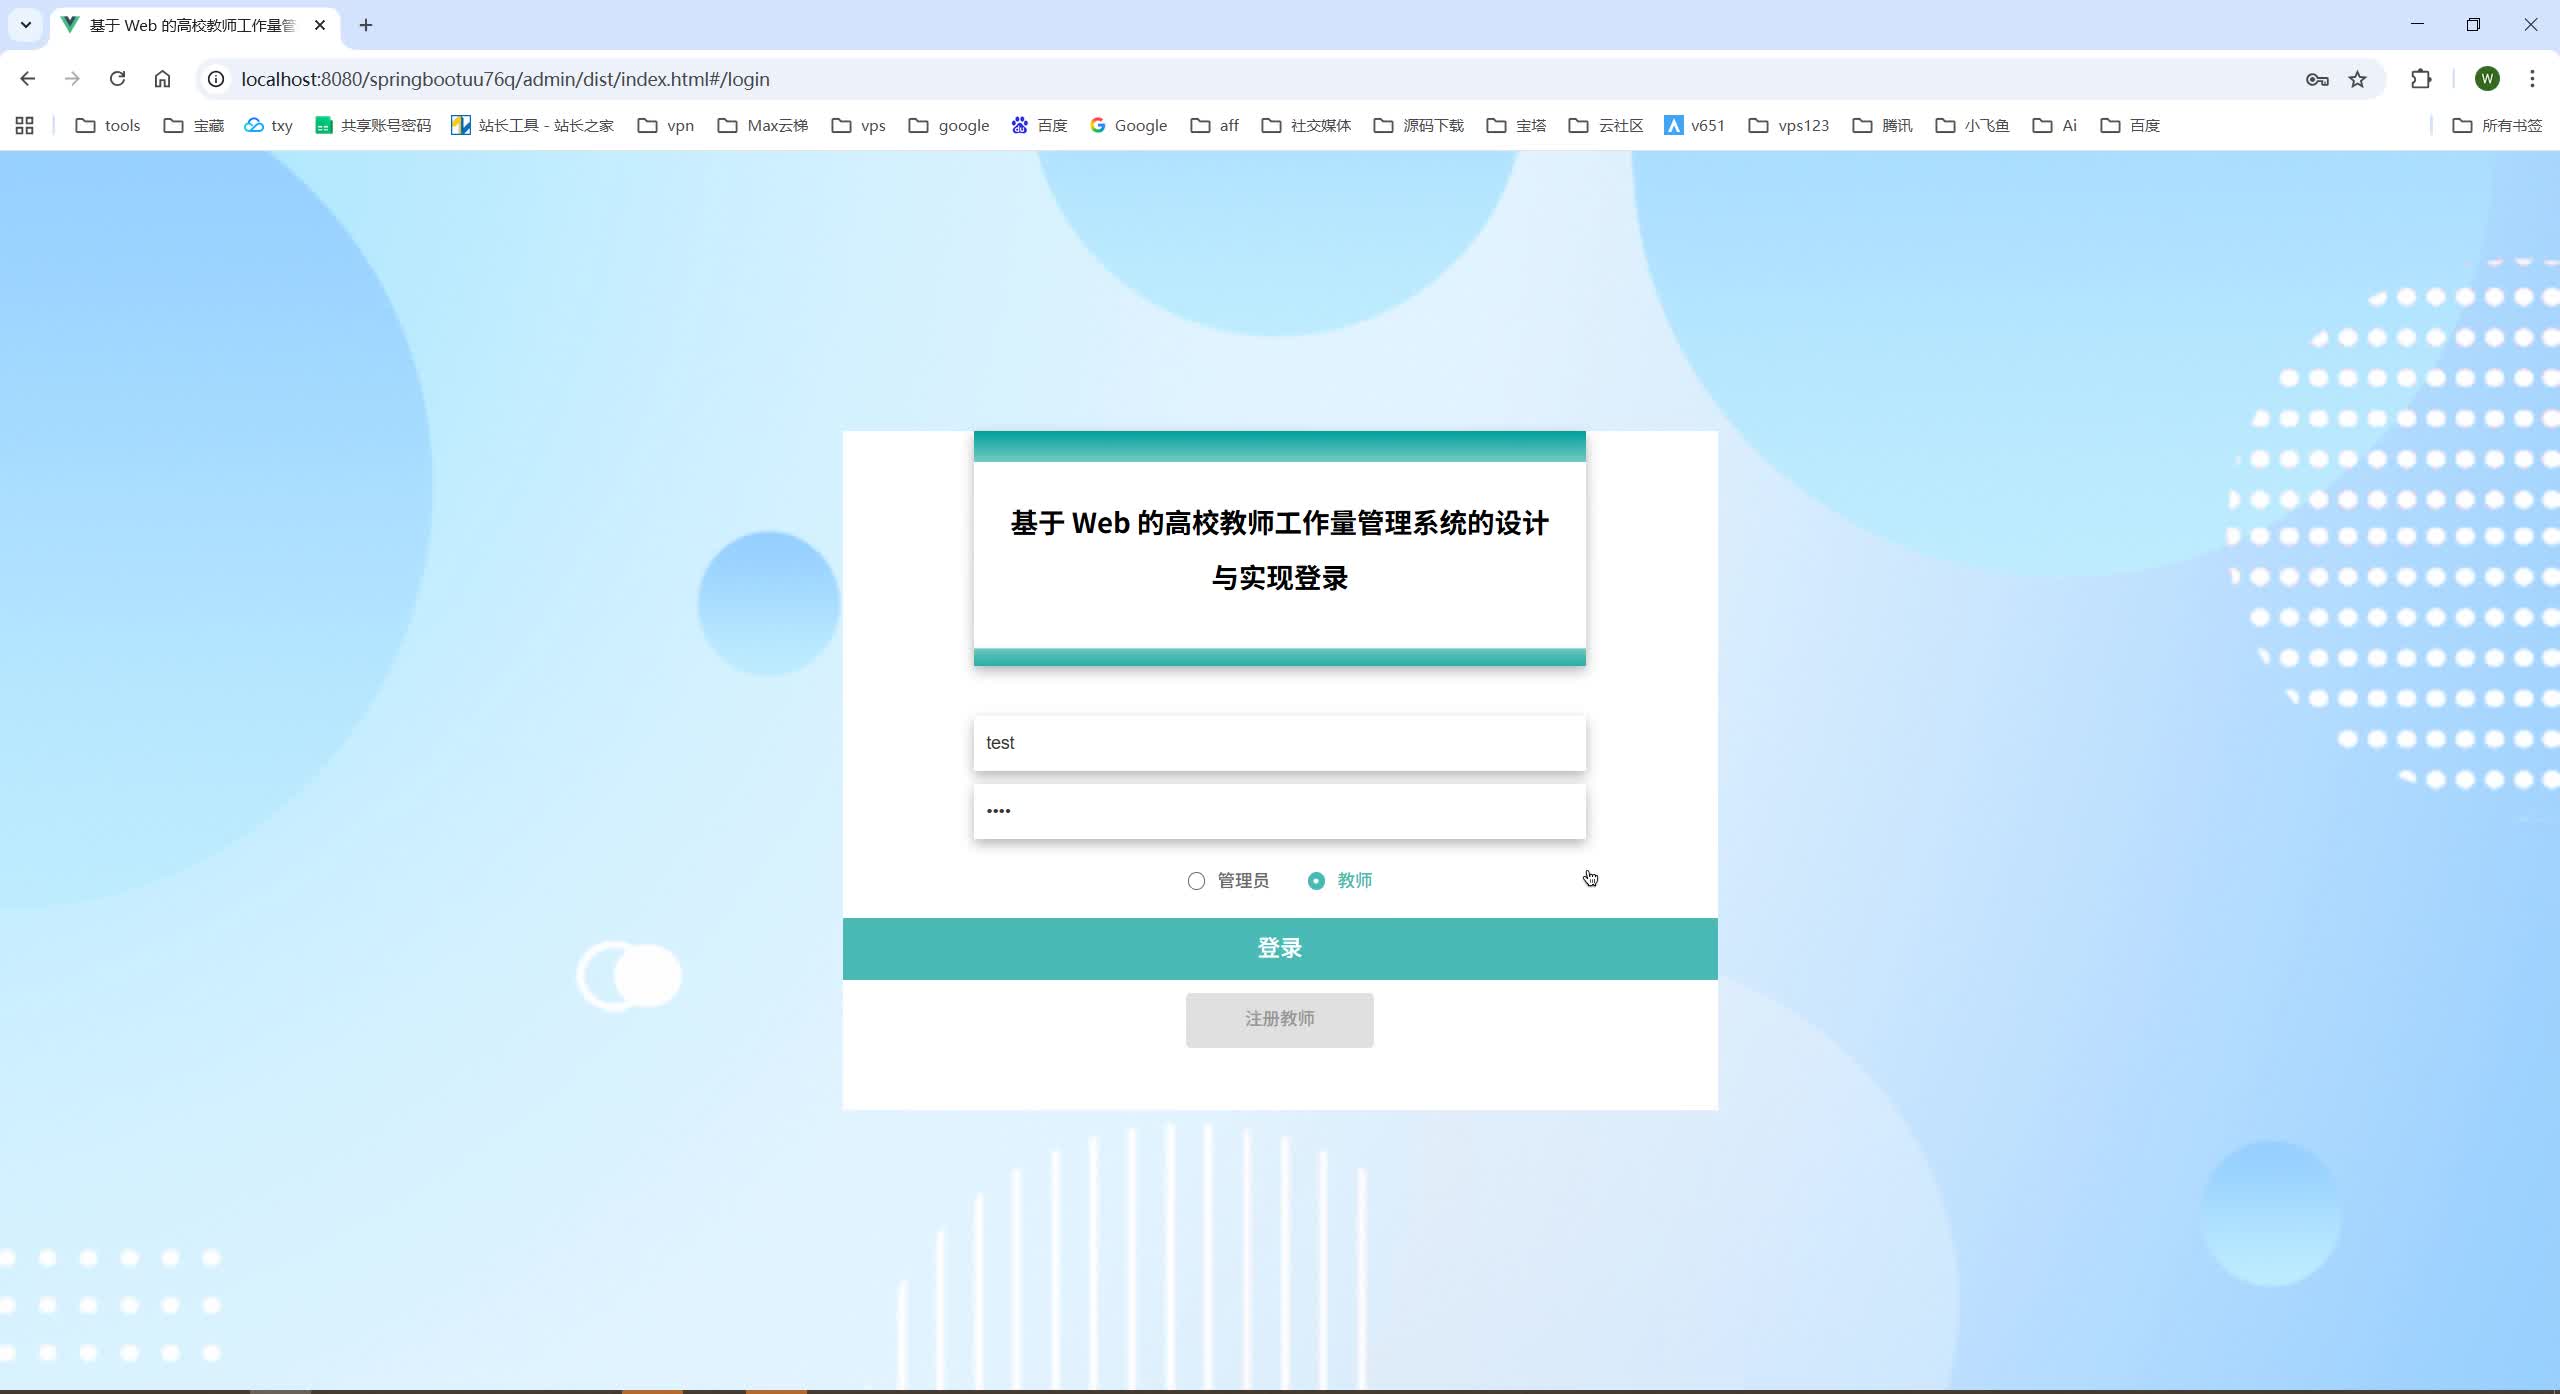This screenshot has height=1394, width=2560.
Task: Click the password input field
Action: 1279,810
